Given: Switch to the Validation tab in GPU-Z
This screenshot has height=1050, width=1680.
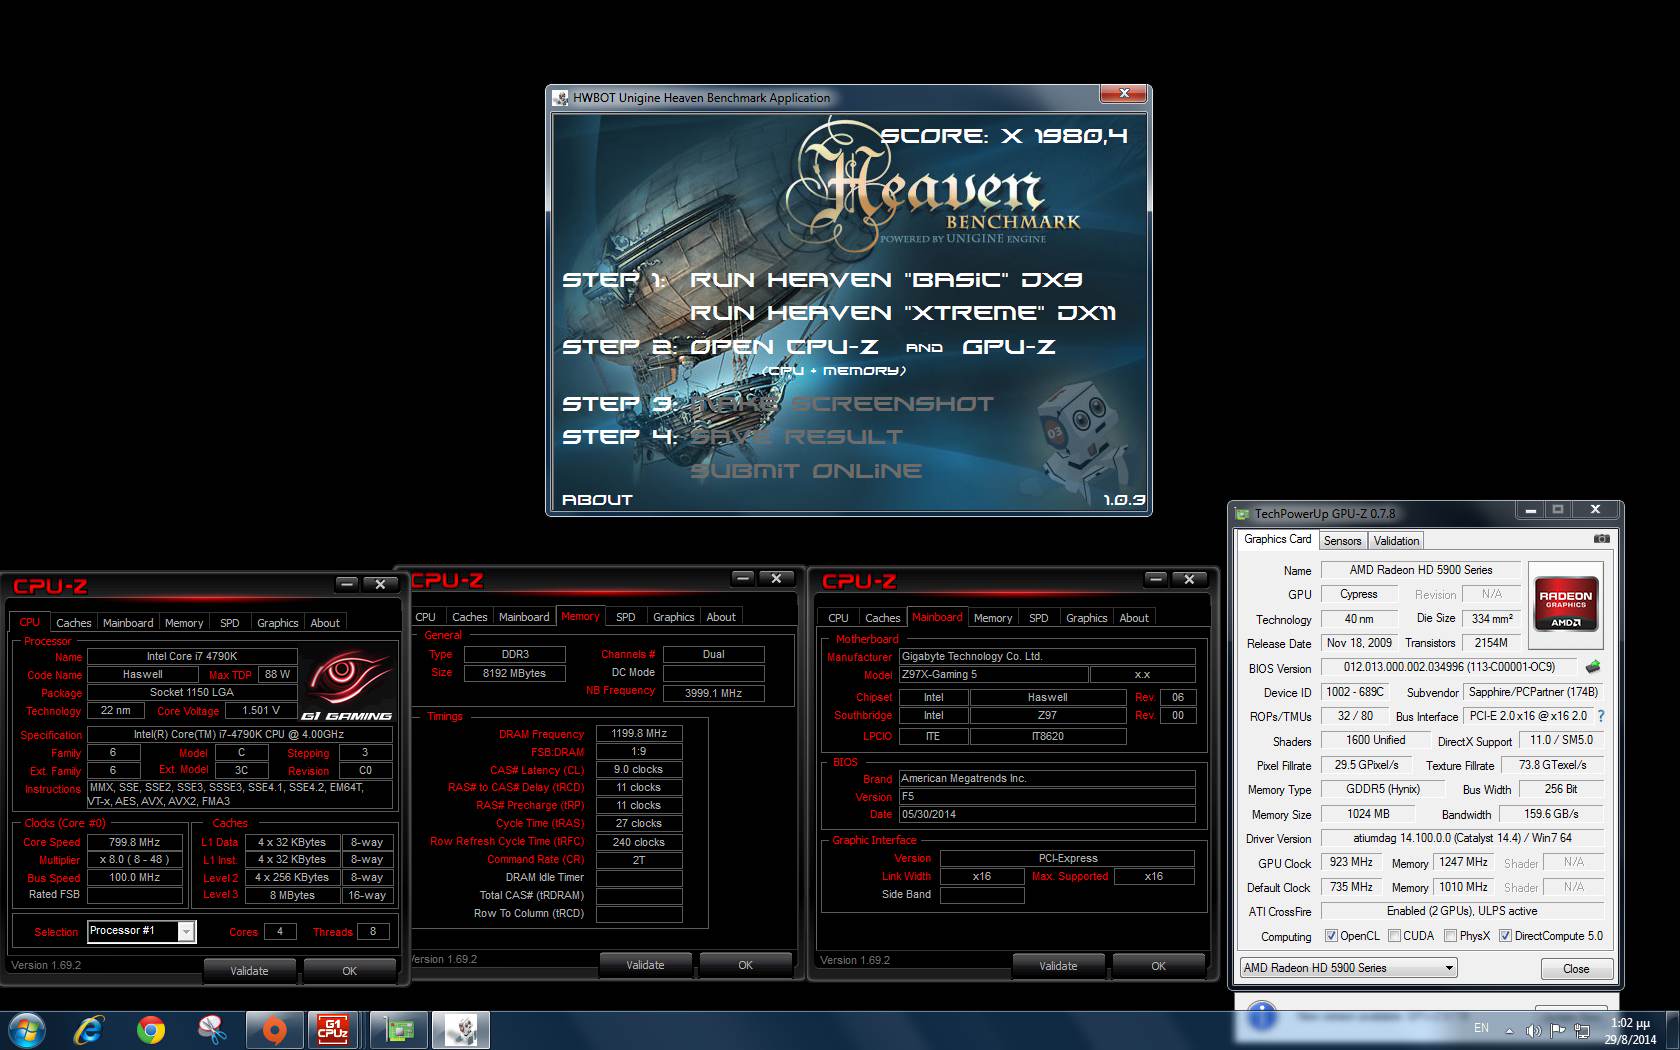Looking at the screenshot, I should [x=1395, y=540].
